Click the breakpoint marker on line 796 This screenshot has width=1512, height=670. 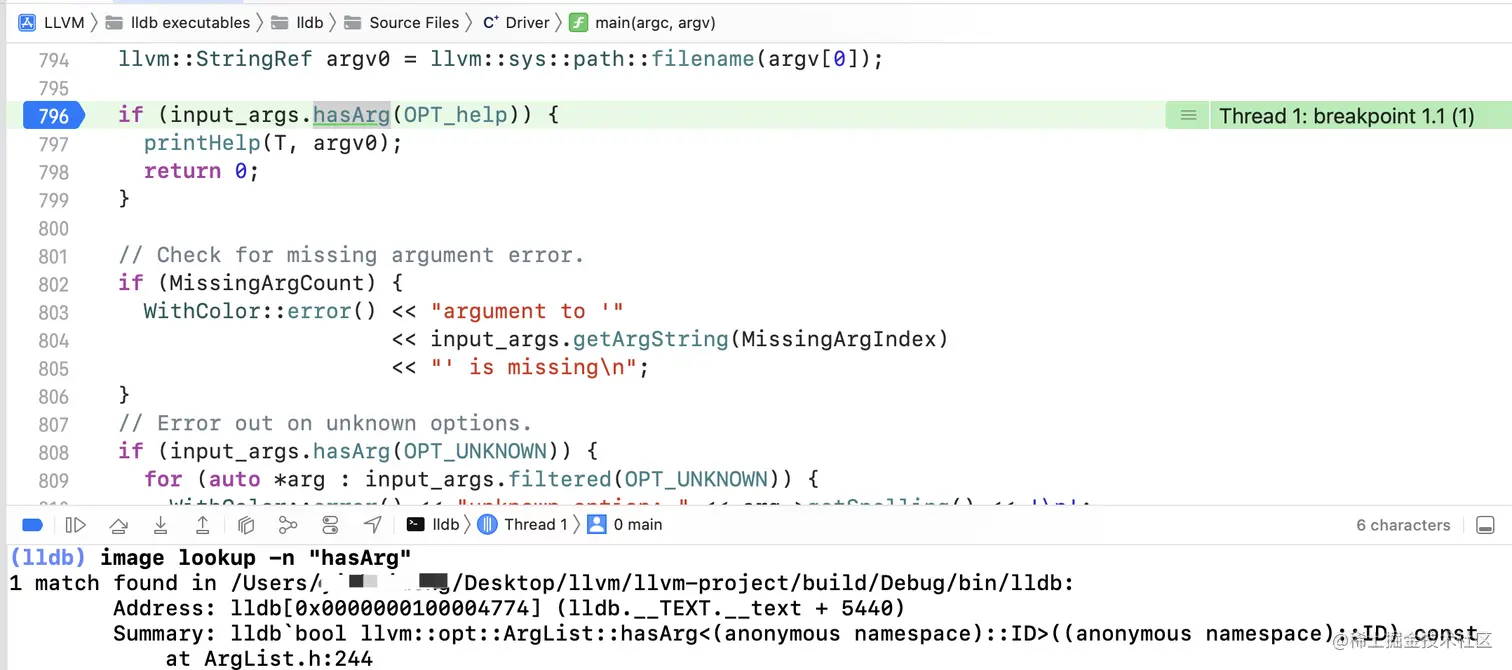click(x=54, y=115)
